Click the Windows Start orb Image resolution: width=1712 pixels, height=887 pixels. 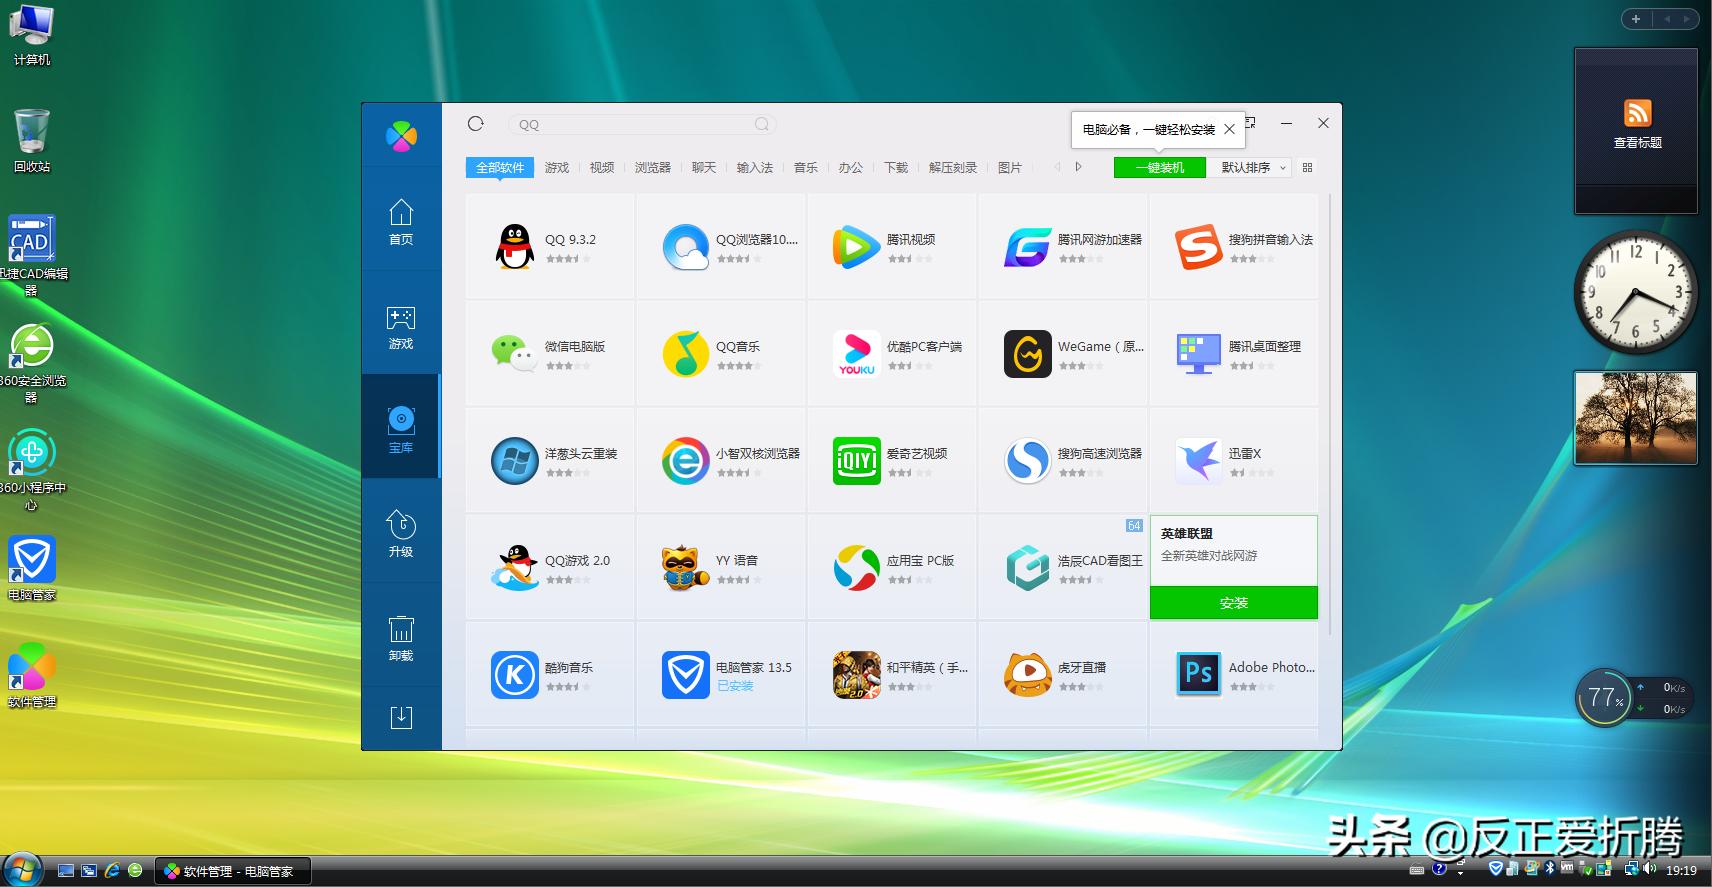coord(22,869)
